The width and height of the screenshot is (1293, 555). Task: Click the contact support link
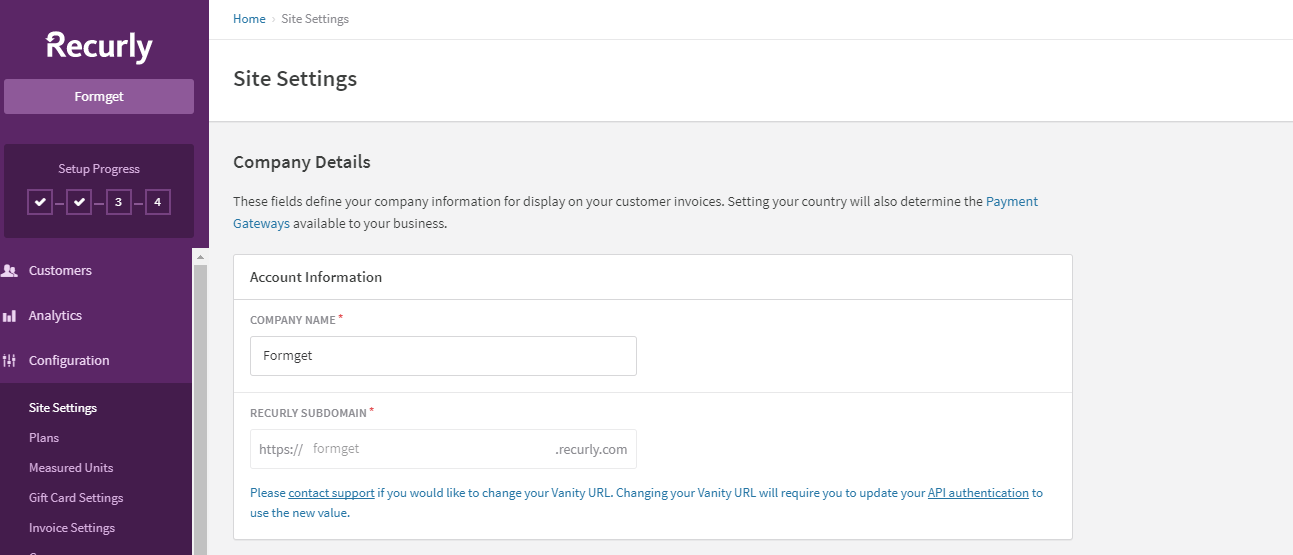331,493
